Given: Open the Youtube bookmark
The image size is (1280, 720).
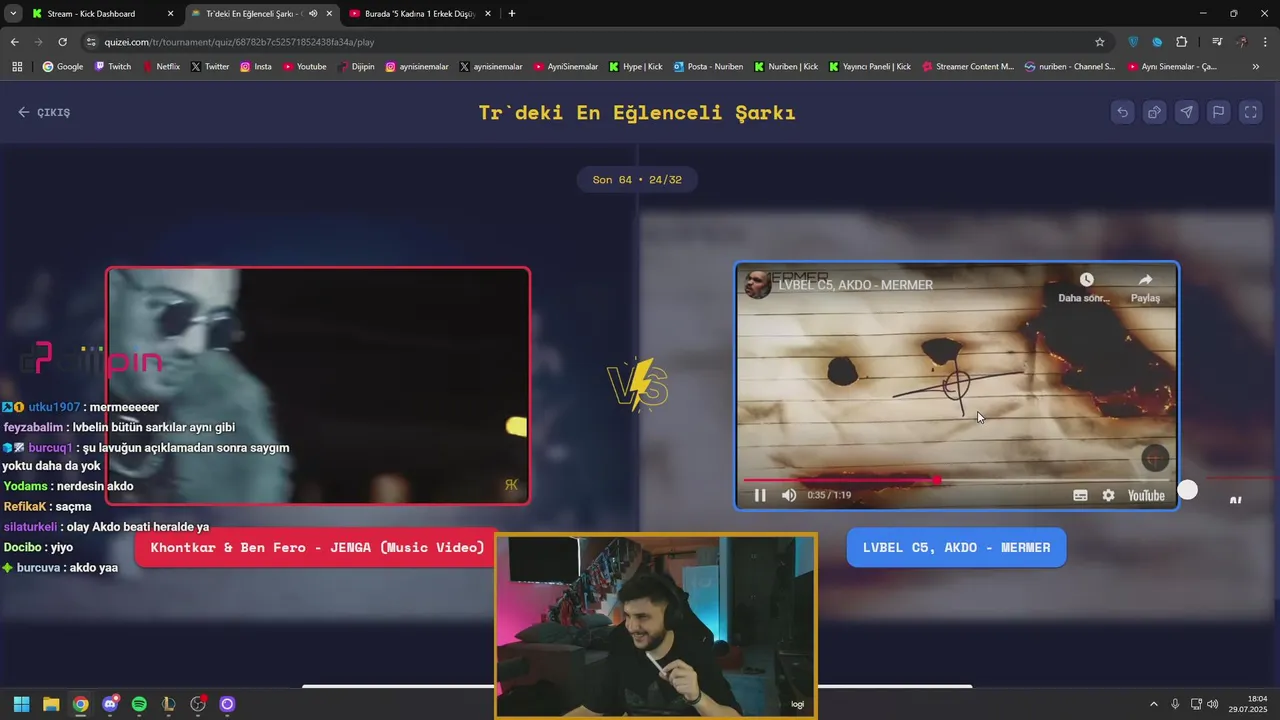Looking at the screenshot, I should pyautogui.click(x=305, y=67).
